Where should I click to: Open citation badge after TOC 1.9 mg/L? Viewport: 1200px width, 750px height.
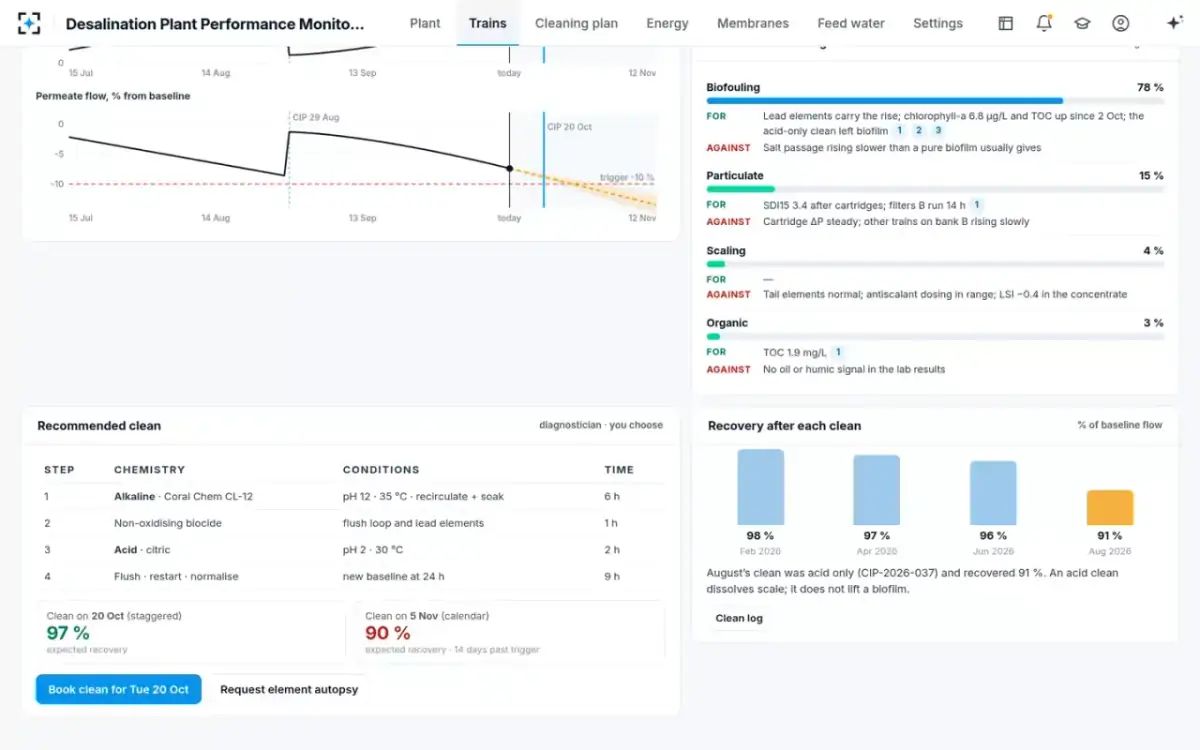point(838,352)
